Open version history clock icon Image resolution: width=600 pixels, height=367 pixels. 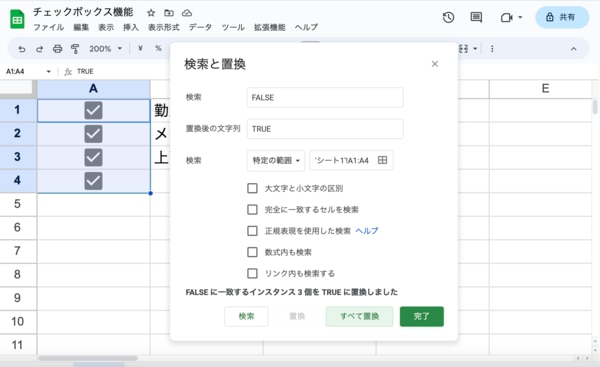point(448,18)
